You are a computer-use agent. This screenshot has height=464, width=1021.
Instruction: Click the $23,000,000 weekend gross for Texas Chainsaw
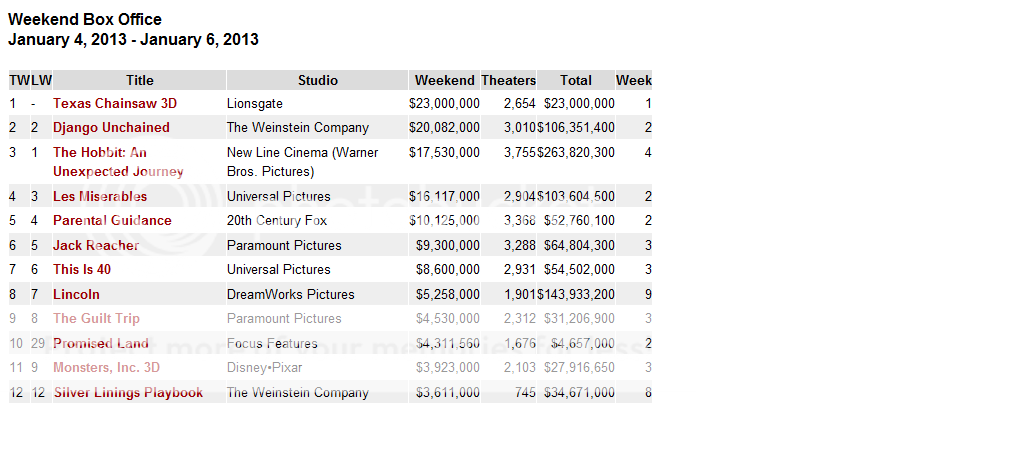point(444,103)
